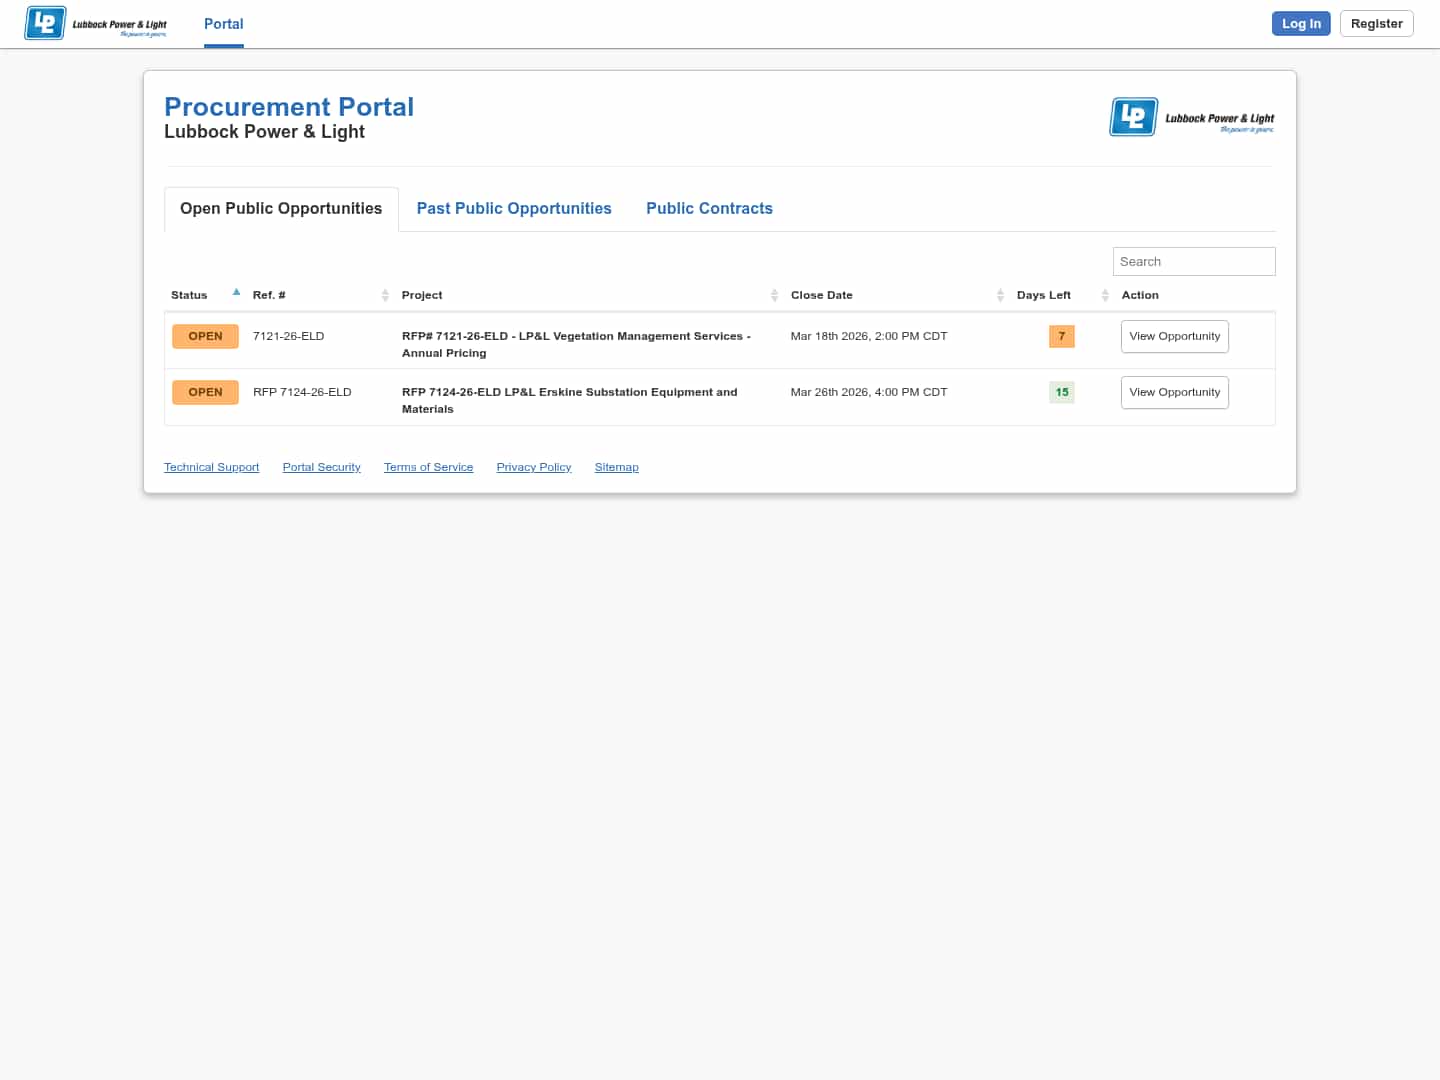This screenshot has width=1440, height=1080.
Task: Switch to Past Public Opportunities tab
Action: click(514, 209)
